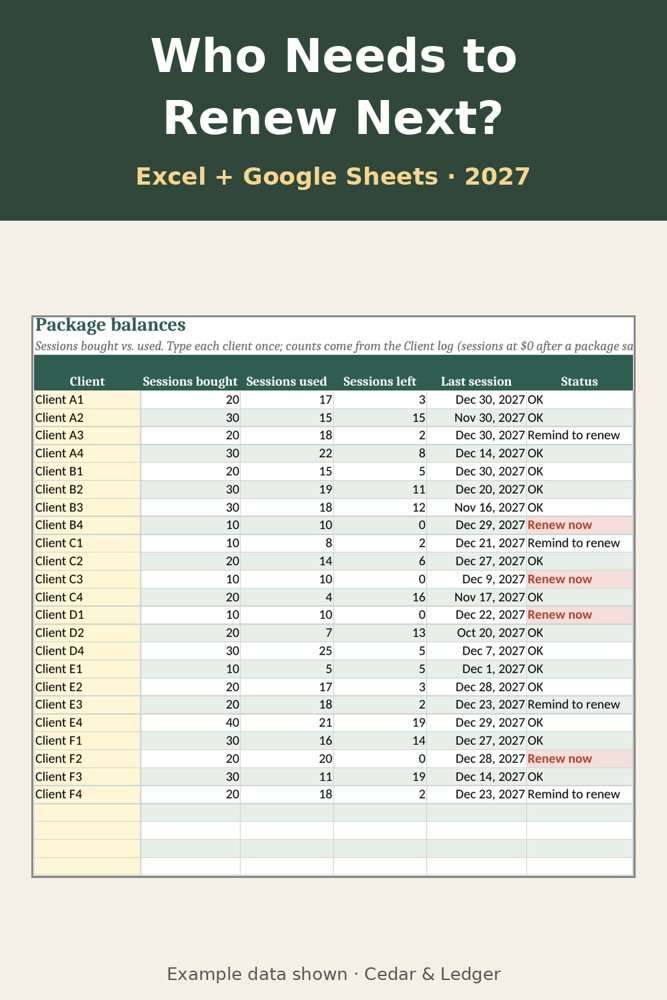This screenshot has height=1000, width=667.
Task: Click the cell 'Client C4'
Action: tap(87, 597)
